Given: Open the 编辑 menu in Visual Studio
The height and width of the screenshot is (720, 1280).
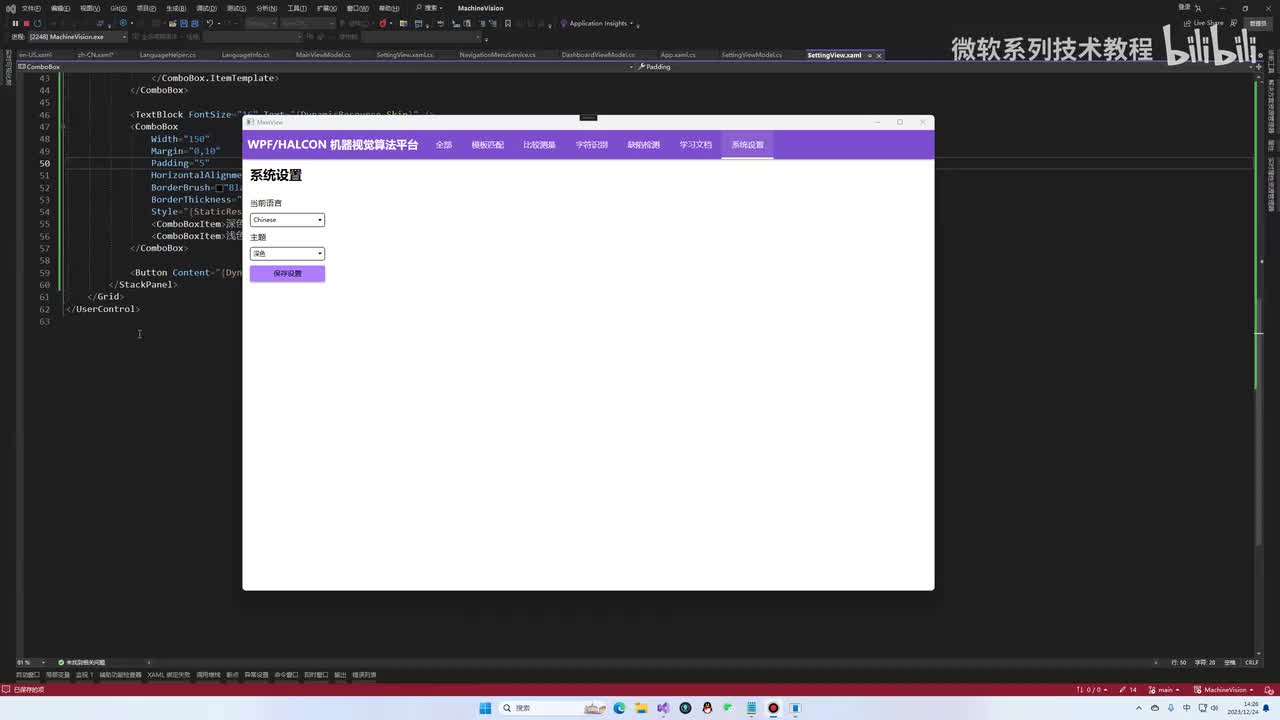Looking at the screenshot, I should pos(60,8).
